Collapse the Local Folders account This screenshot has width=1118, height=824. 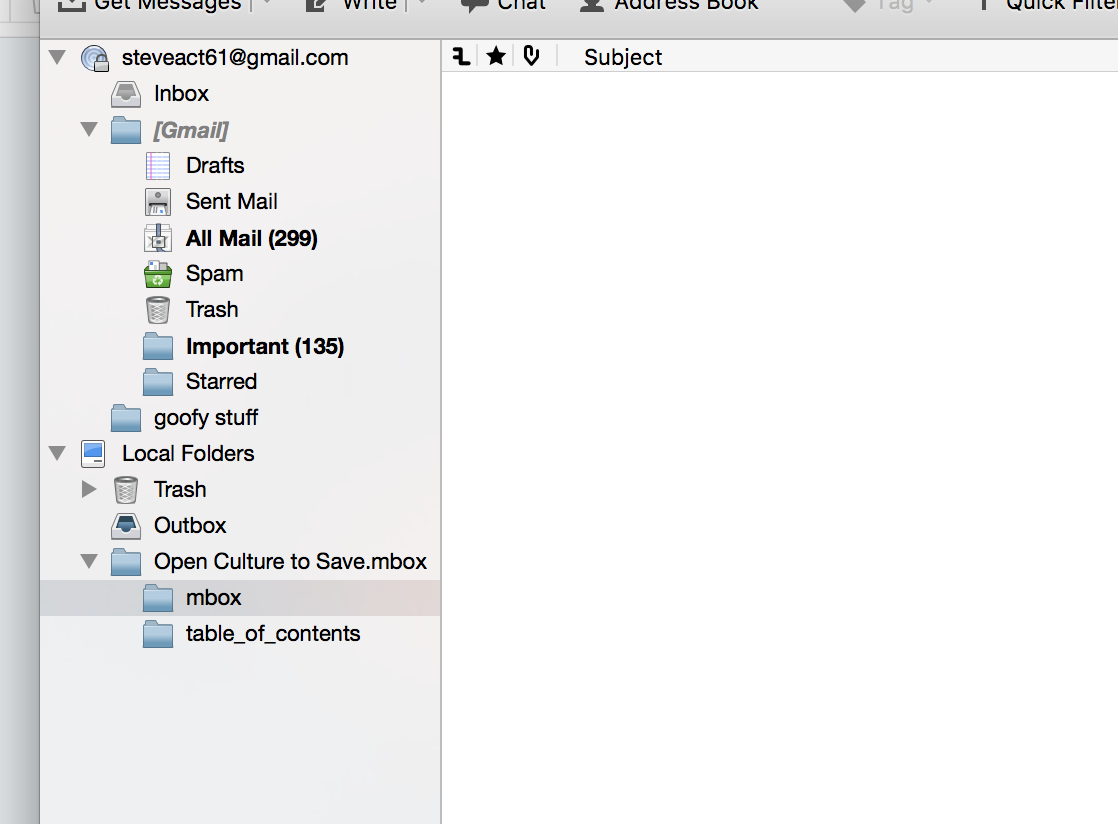(x=57, y=454)
